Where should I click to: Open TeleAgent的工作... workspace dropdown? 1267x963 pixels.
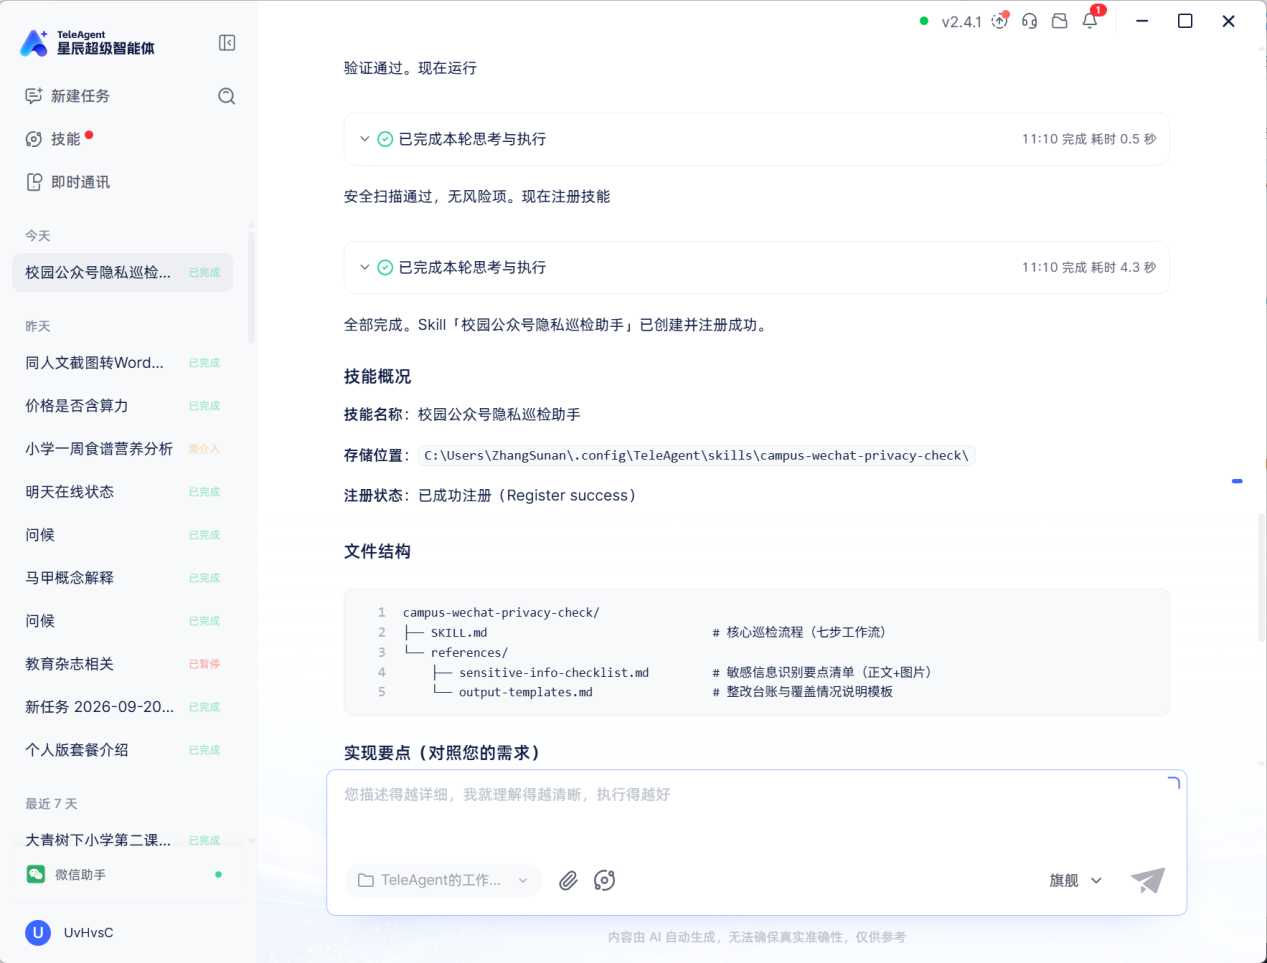443,880
